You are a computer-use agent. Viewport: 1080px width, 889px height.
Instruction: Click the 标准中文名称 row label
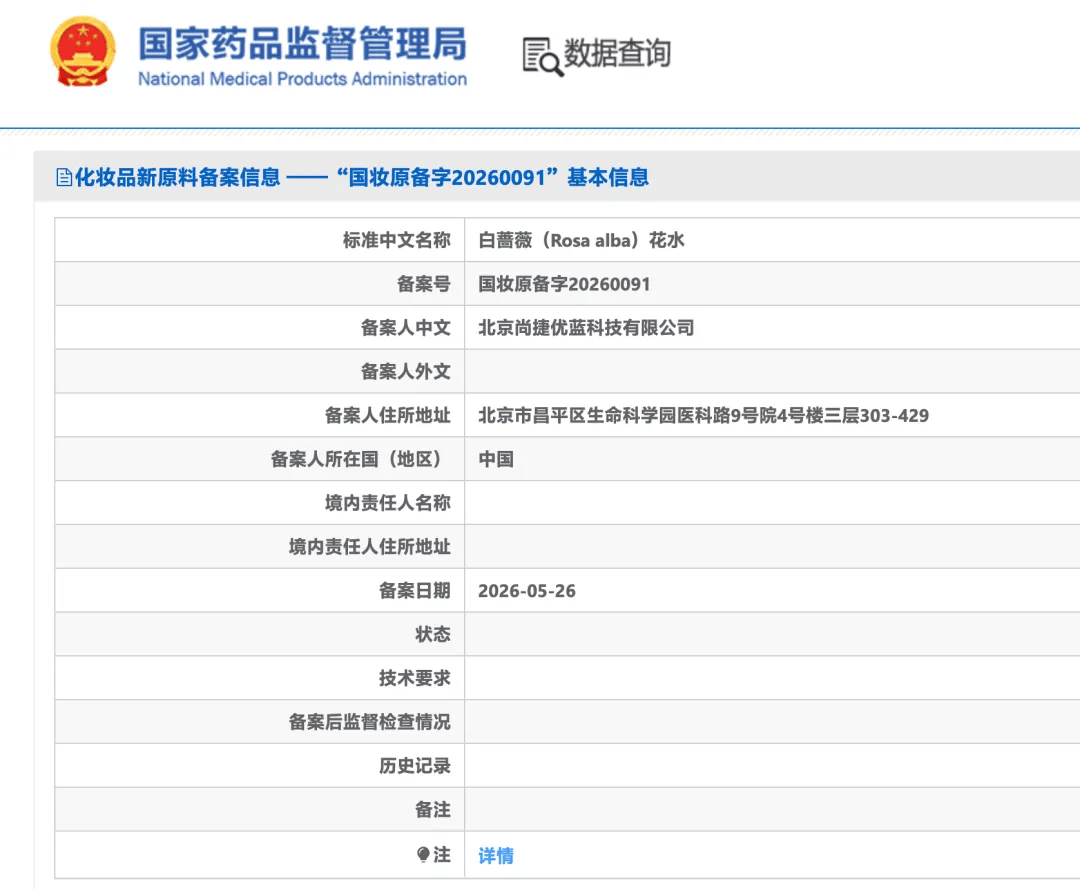click(x=397, y=240)
